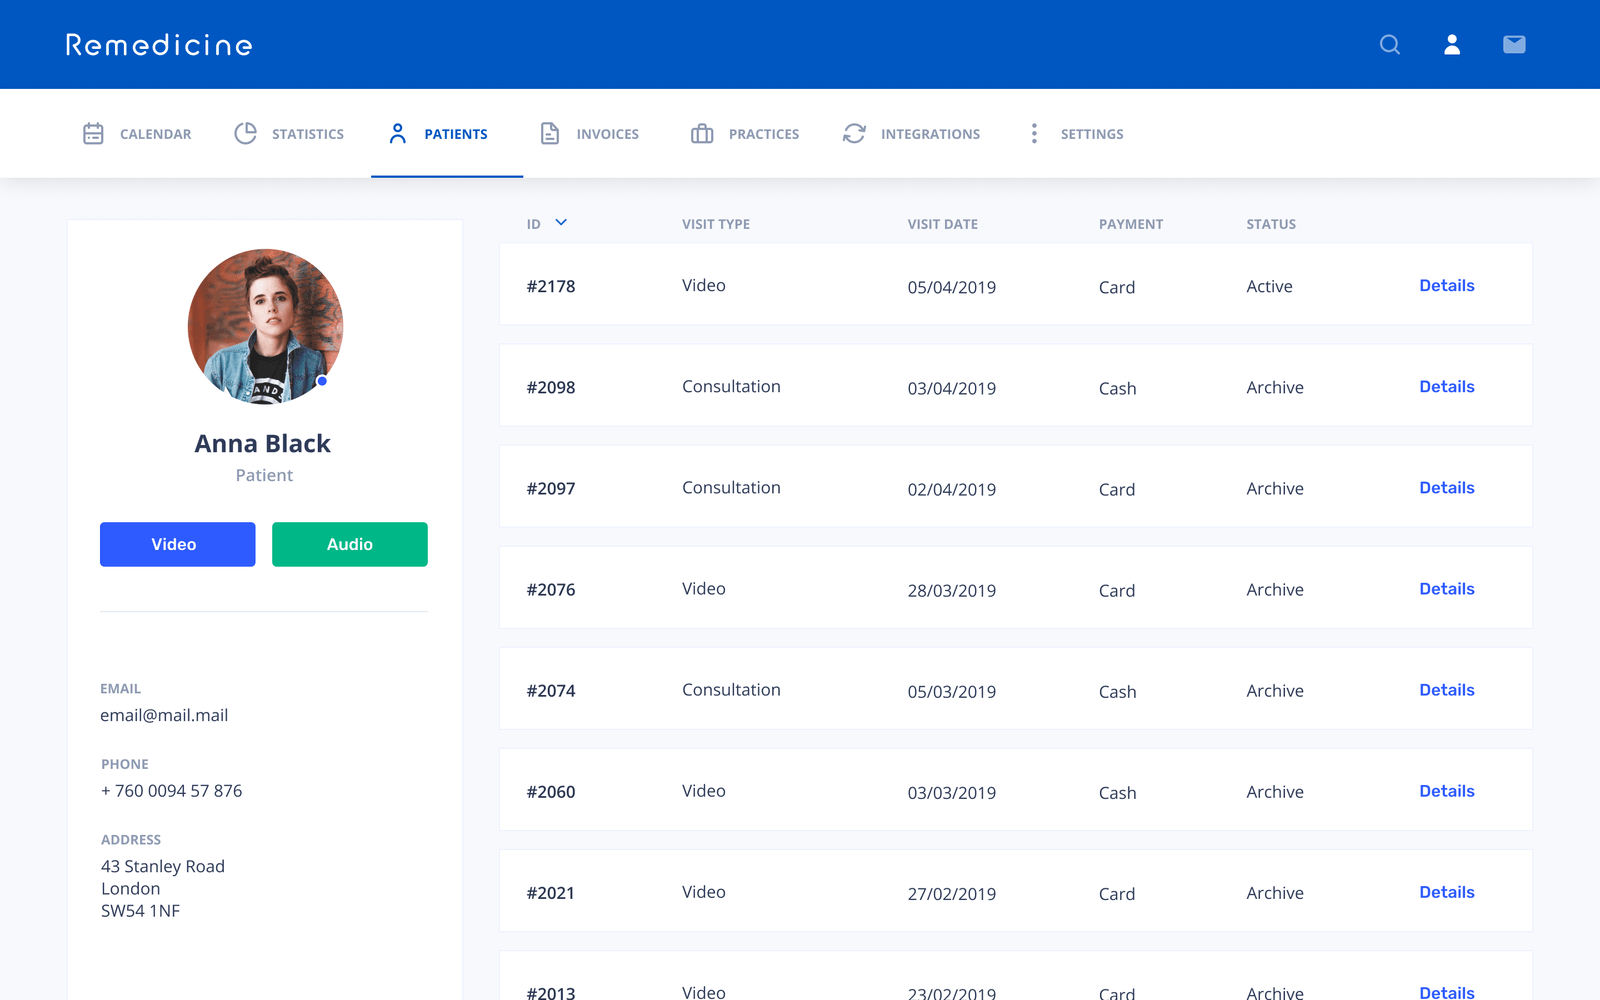This screenshot has width=1600, height=1000.
Task: Open the mail envelope icon
Action: 1514,45
